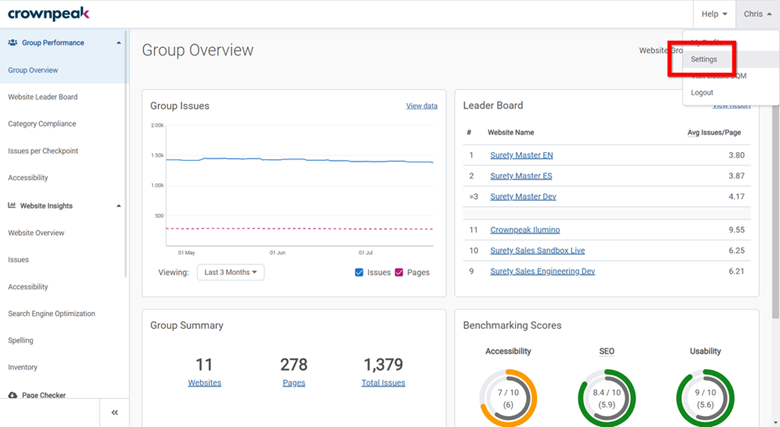This screenshot has height=427, width=780.
Task: Click the Website Name column header
Action: [510, 132]
